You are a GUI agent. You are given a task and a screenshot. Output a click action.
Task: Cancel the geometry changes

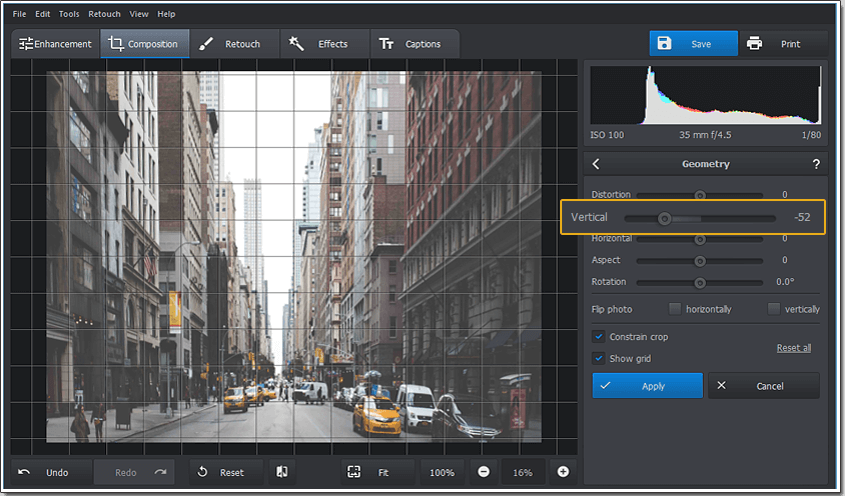click(x=764, y=385)
